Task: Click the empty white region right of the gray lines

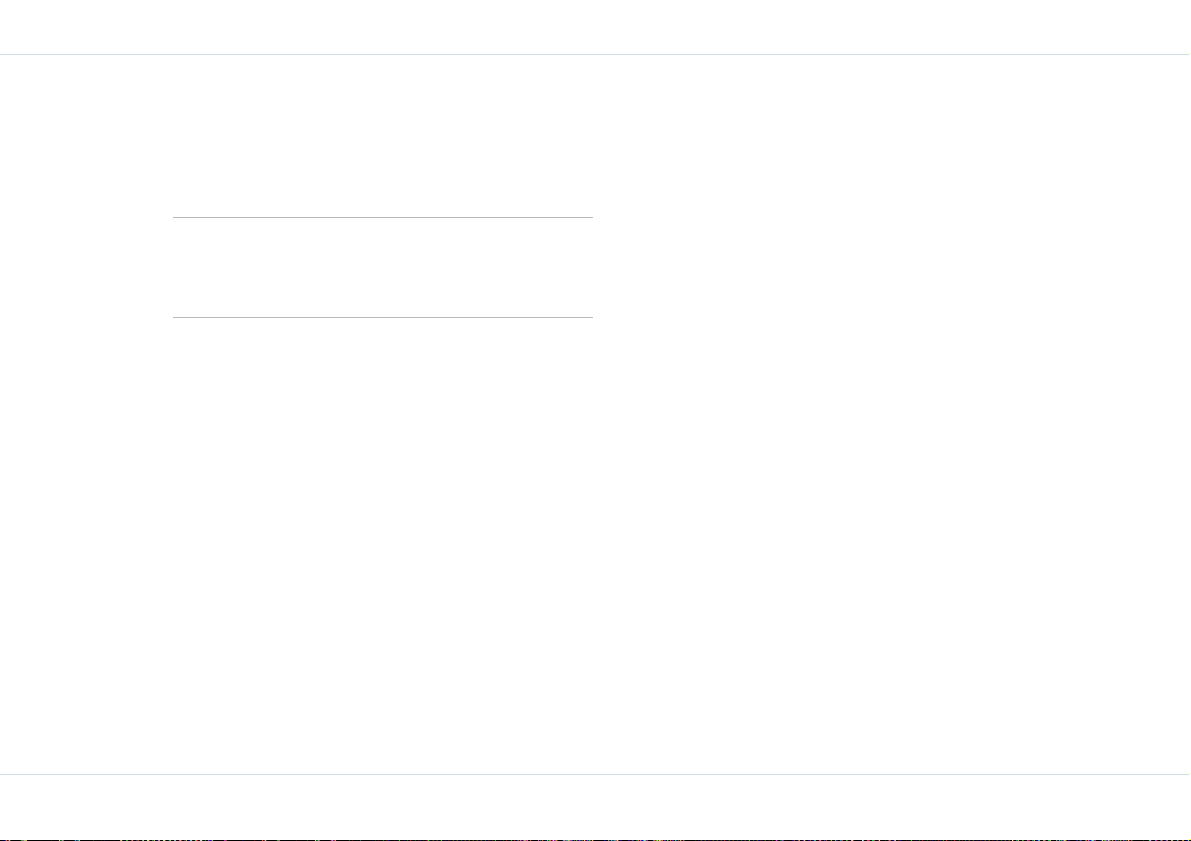Action: coord(892,414)
